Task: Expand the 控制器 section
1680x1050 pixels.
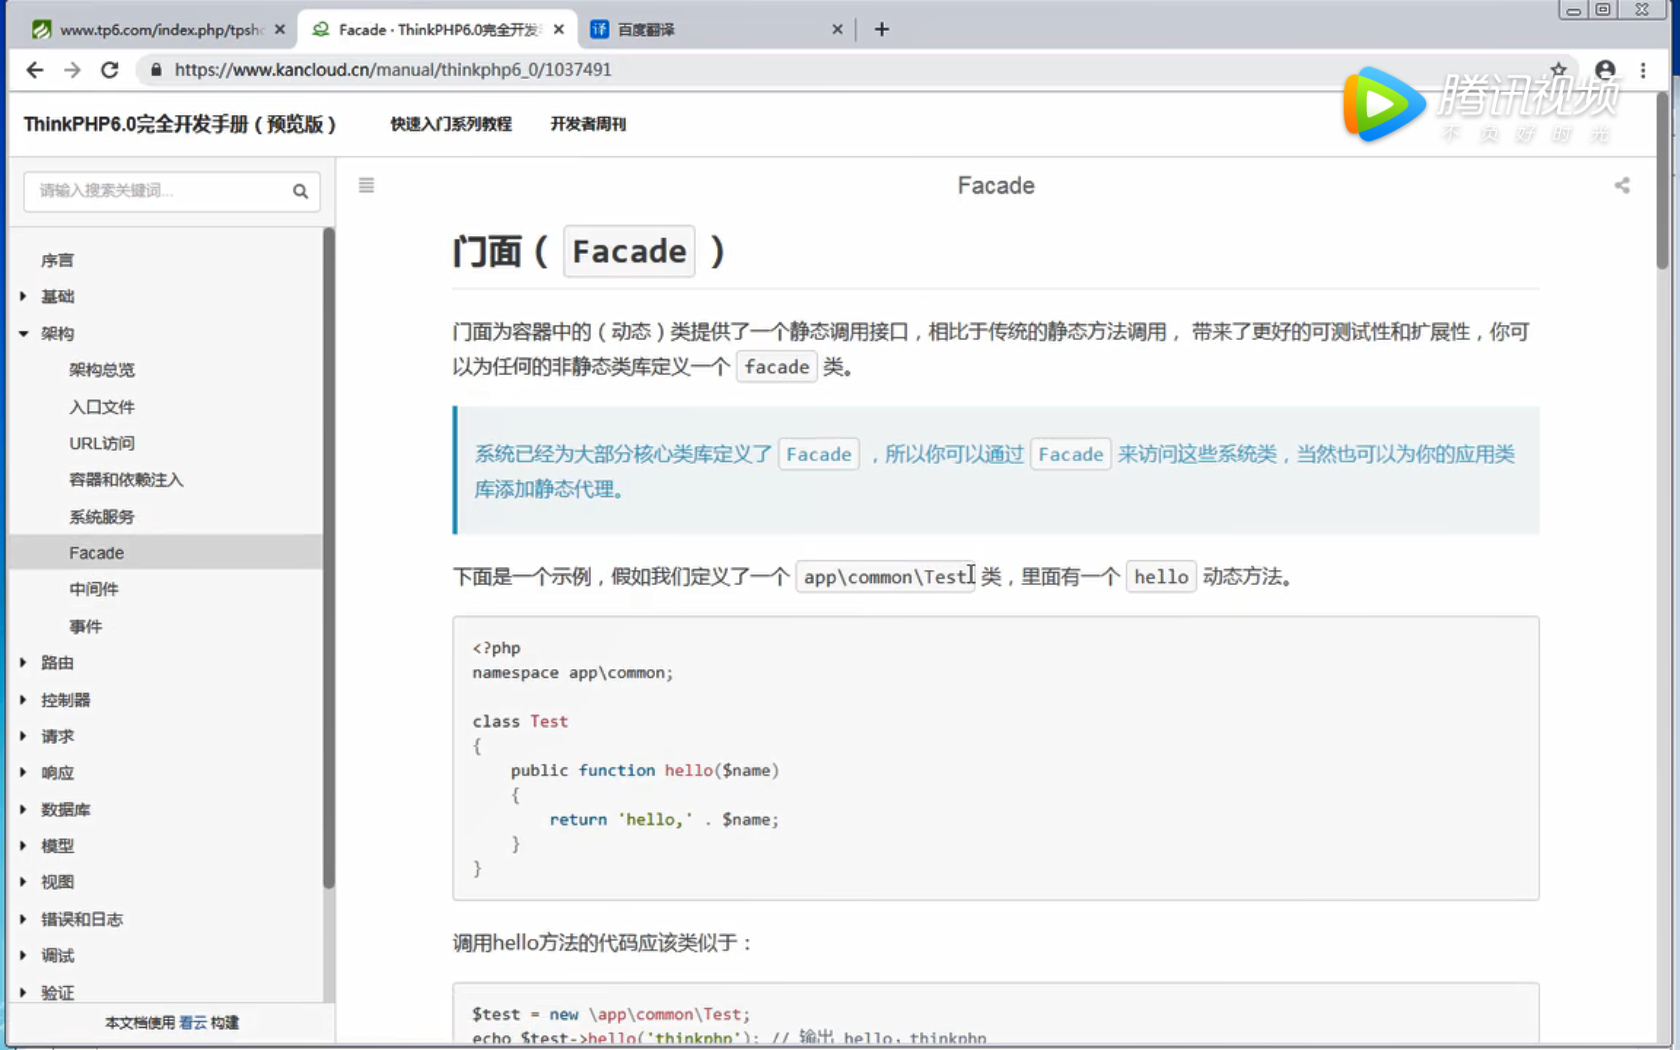Action: [x=23, y=699]
